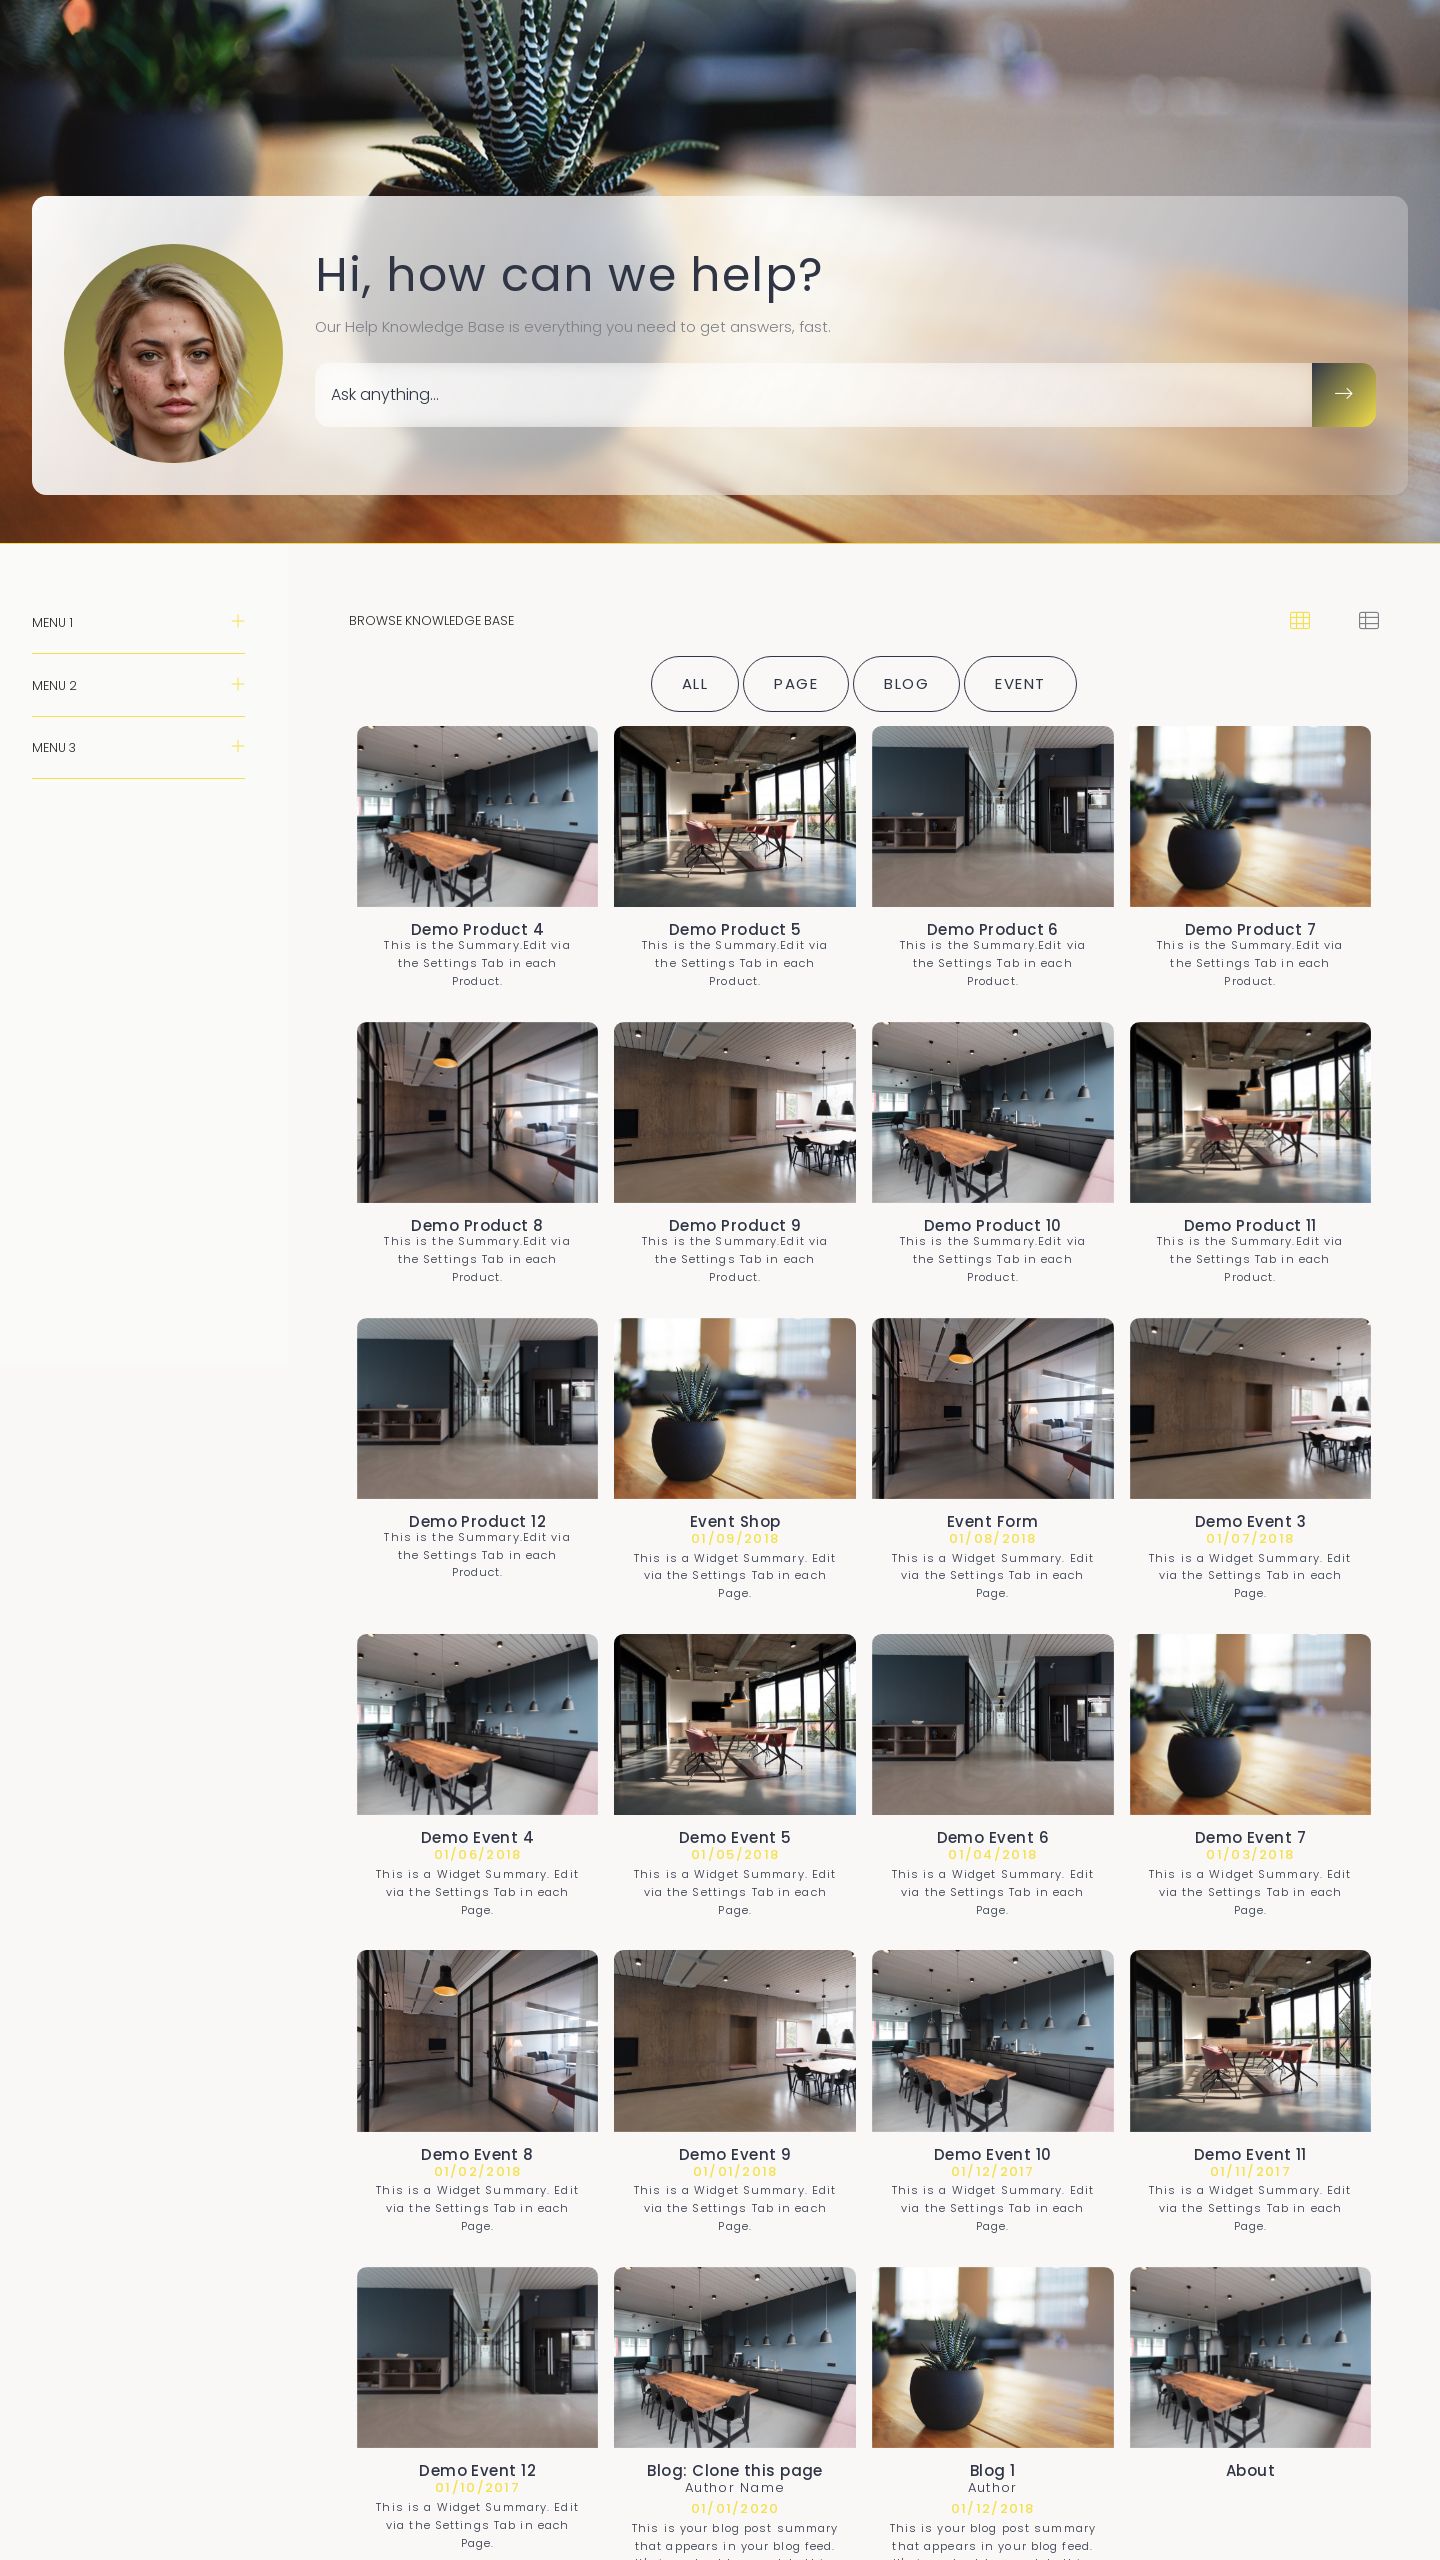Viewport: 1440px width, 2560px height.
Task: Filter by PAGE category
Action: (795, 684)
